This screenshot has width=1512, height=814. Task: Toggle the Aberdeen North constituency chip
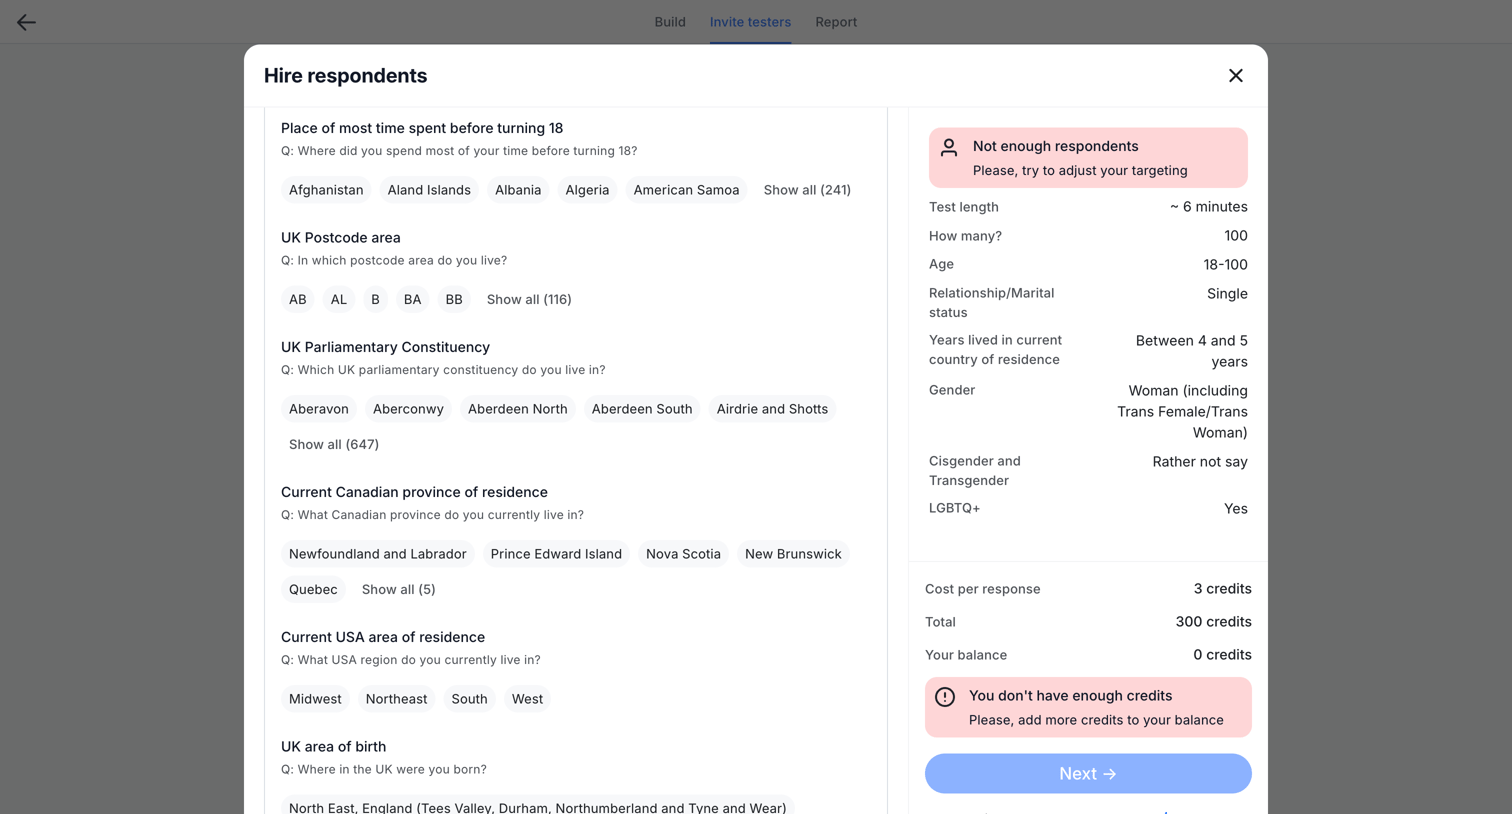(517, 409)
